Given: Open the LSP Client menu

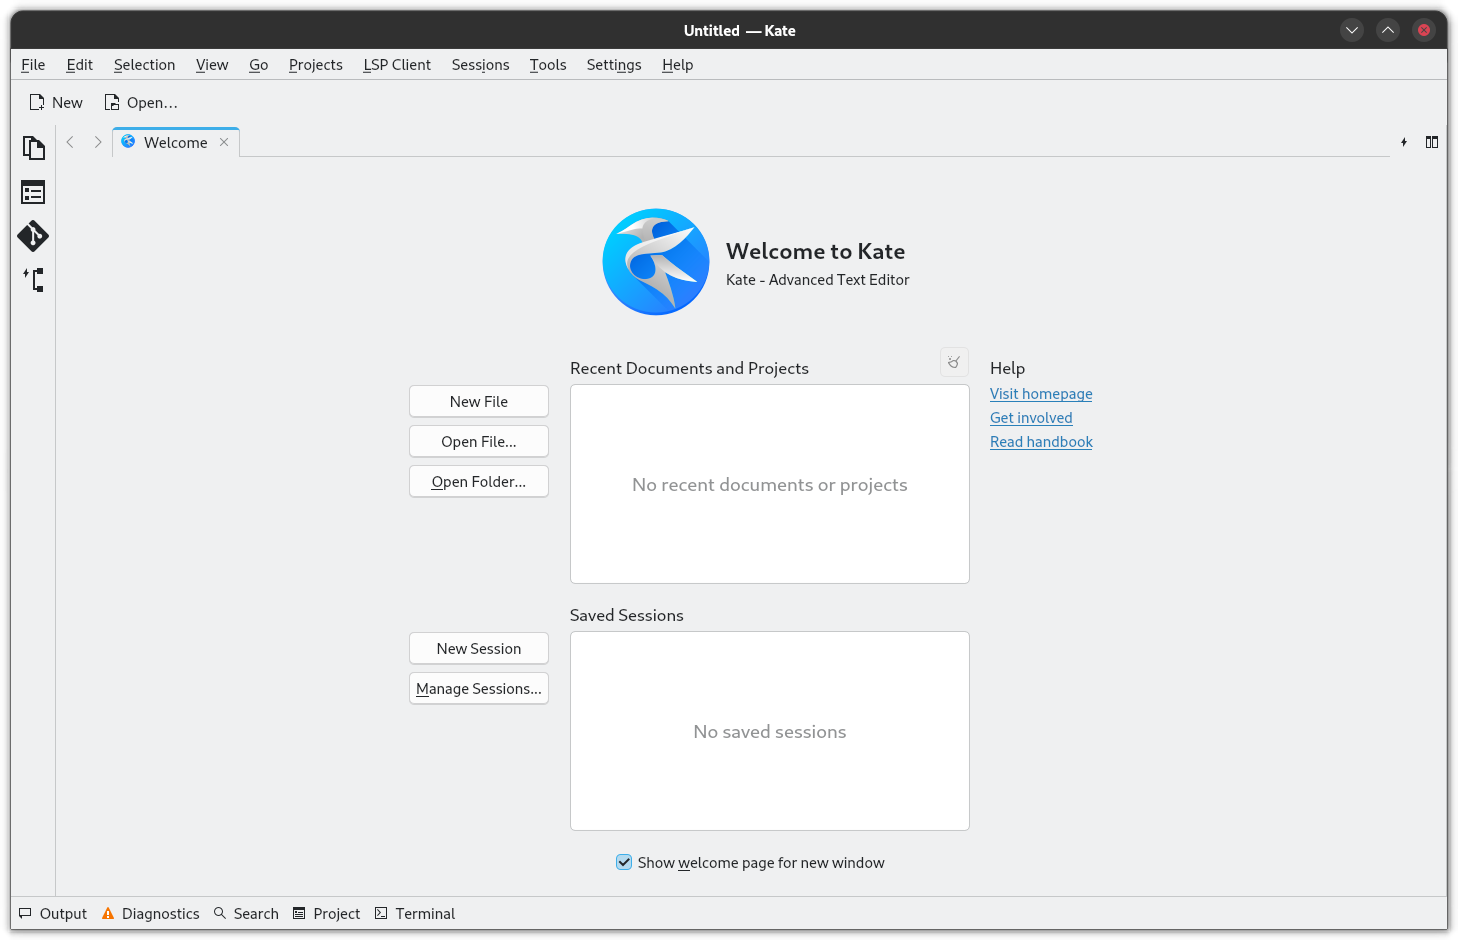Looking at the screenshot, I should [397, 65].
